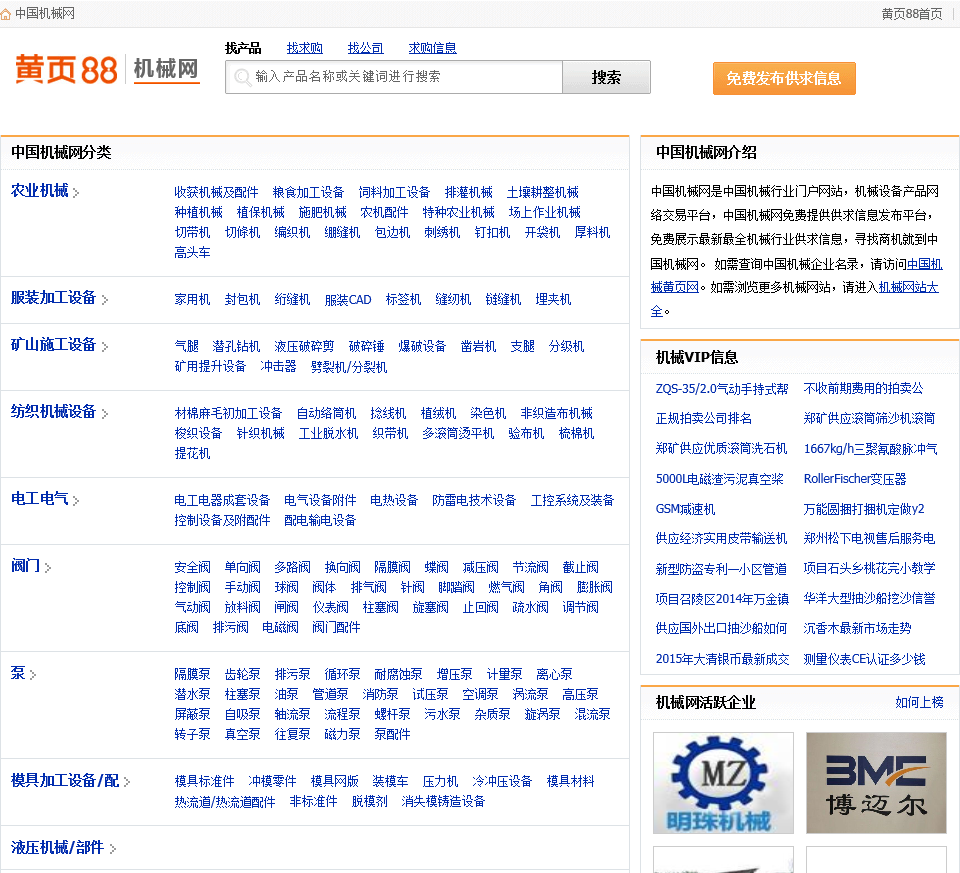Screen dimensions: 960x873
Task: Expand arrow next to 模具加工设备/配
Action: coord(127,782)
